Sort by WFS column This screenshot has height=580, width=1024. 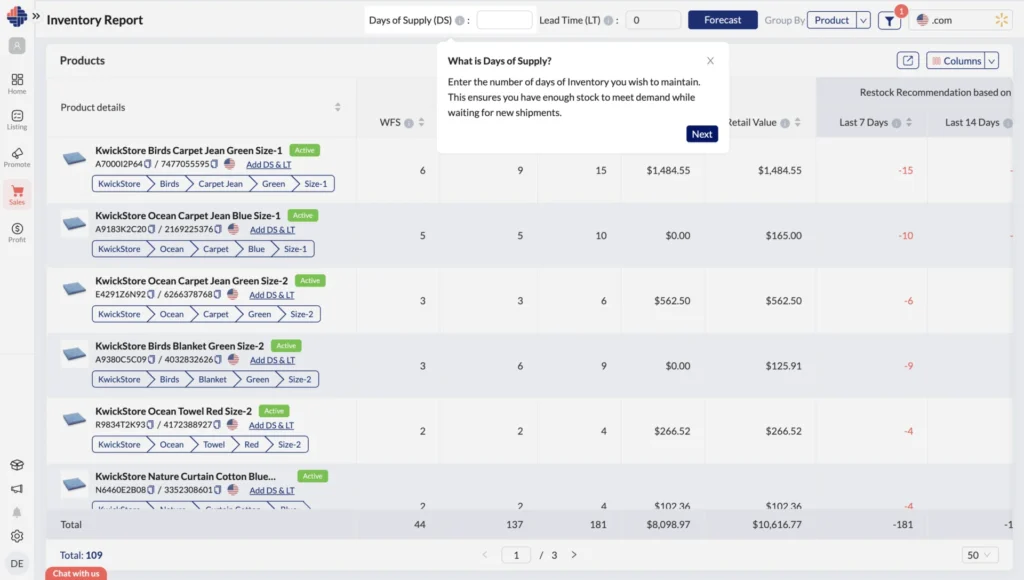click(x=421, y=123)
